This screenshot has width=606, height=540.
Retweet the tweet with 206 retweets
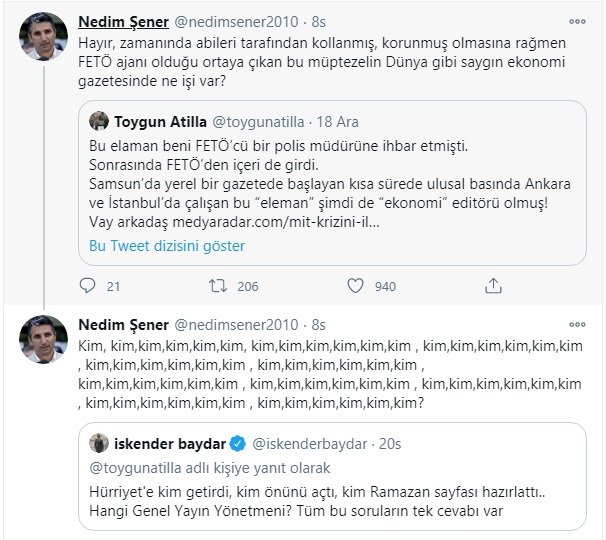tap(215, 286)
